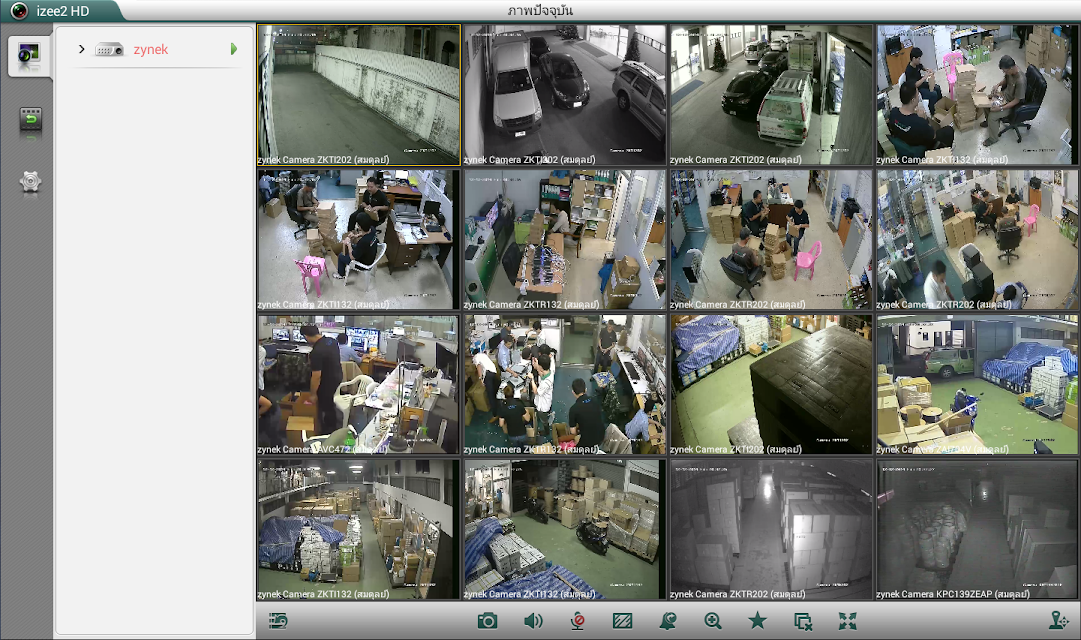The image size is (1081, 640).
Task: Take a snapshot with the camera icon
Action: click(x=487, y=621)
